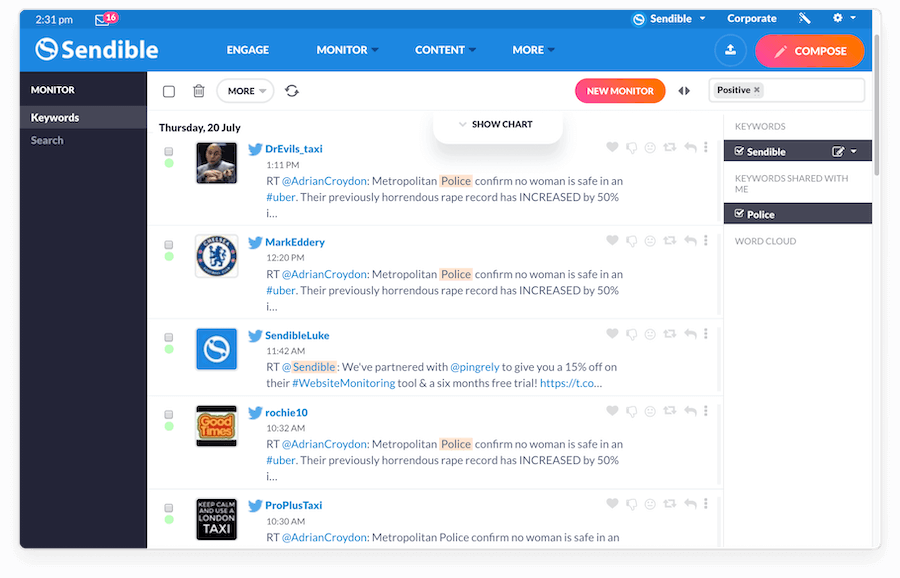Viewport: 900px width, 578px height.
Task: Like ProPlusTaxi's tweet with heart icon
Action: point(612,503)
